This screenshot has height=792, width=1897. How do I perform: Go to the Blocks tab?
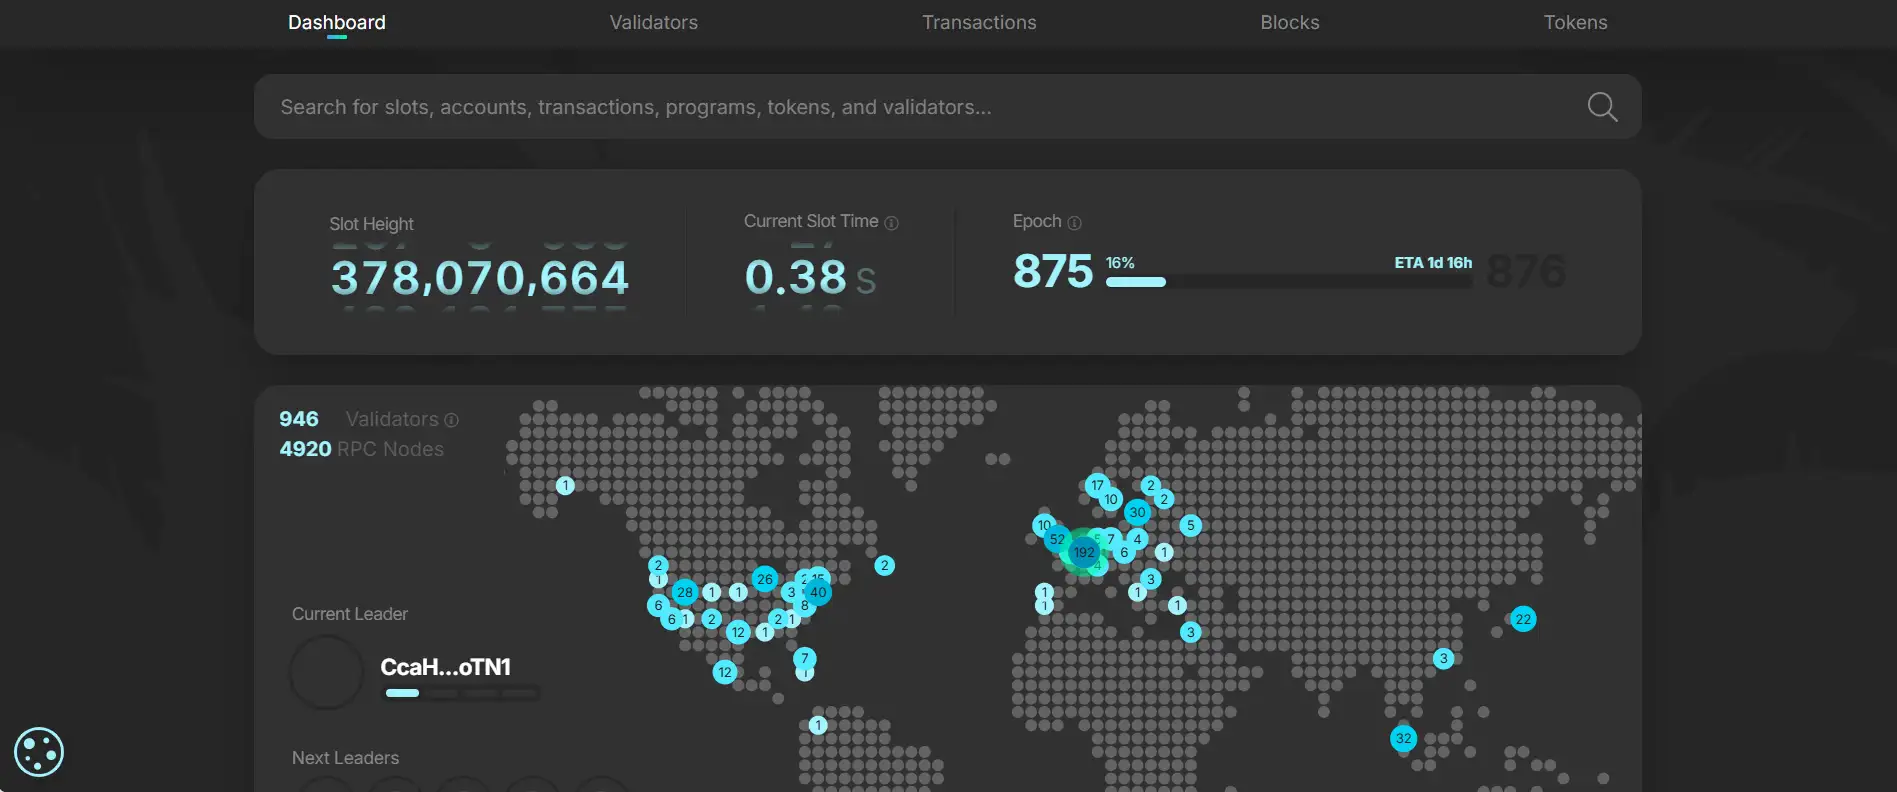(1289, 22)
